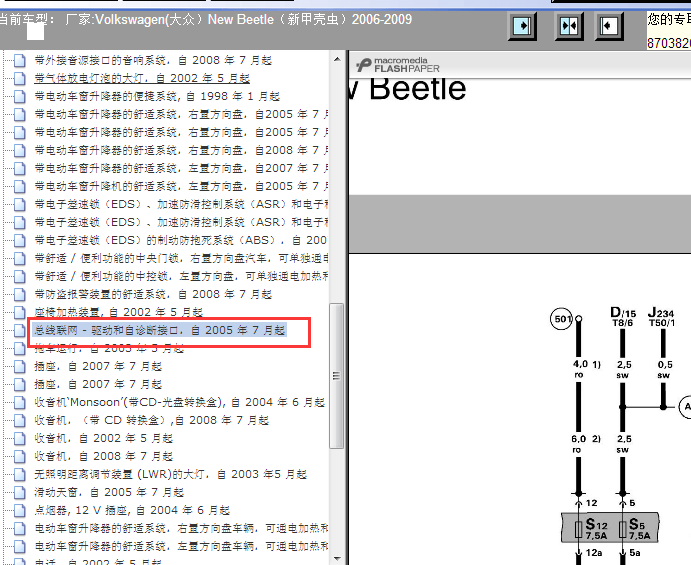Click fuse S5 7,5A in the wiring diagram
Screen dimensions: 691x565
pyautogui.click(x=635, y=528)
